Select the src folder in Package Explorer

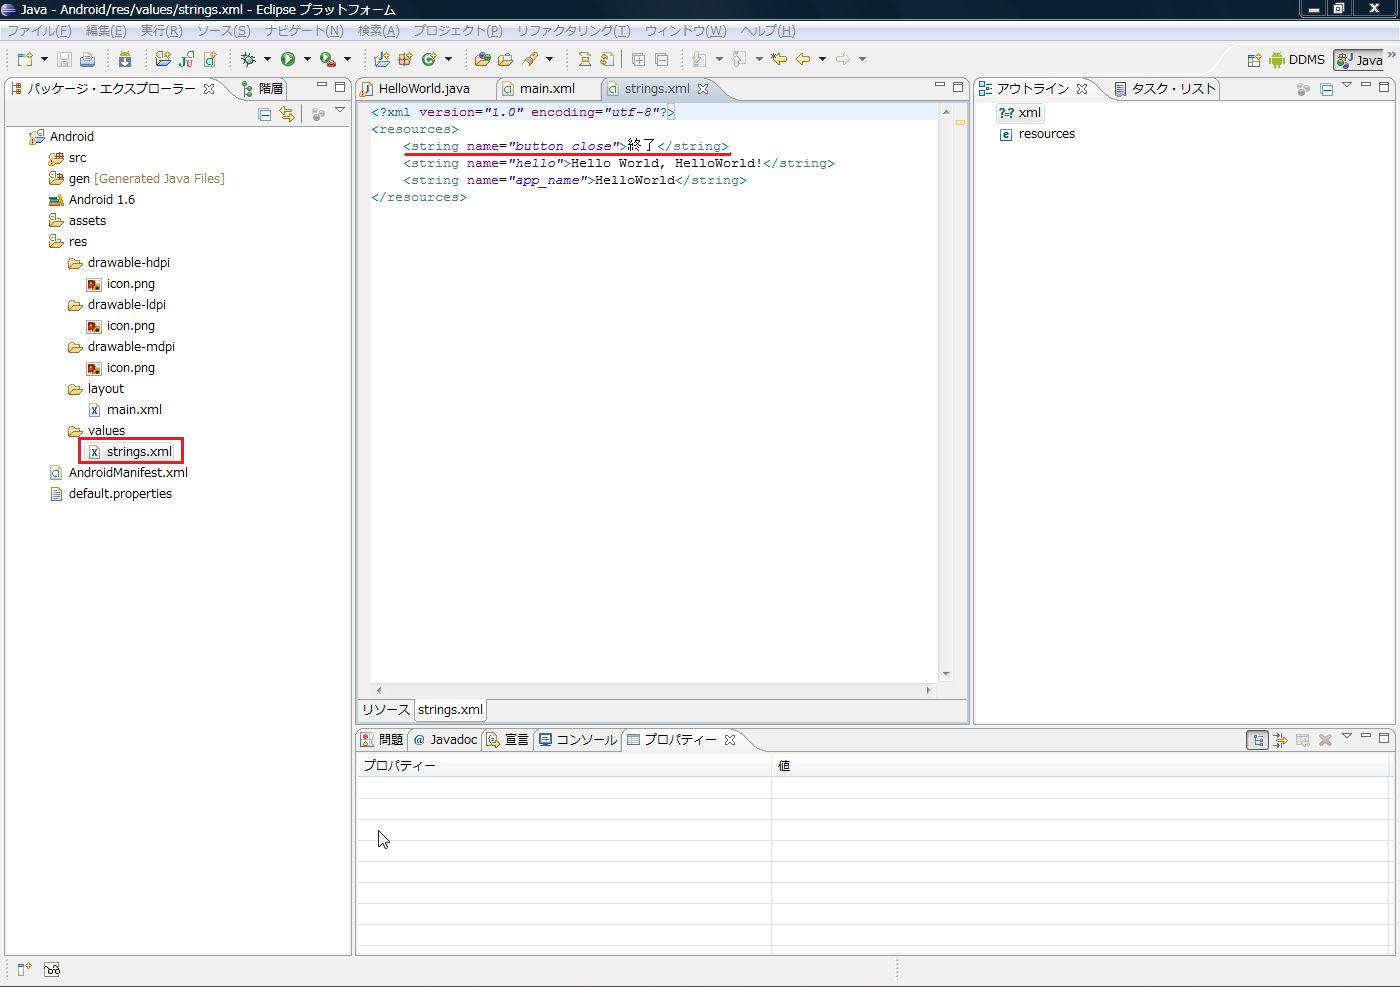point(68,158)
